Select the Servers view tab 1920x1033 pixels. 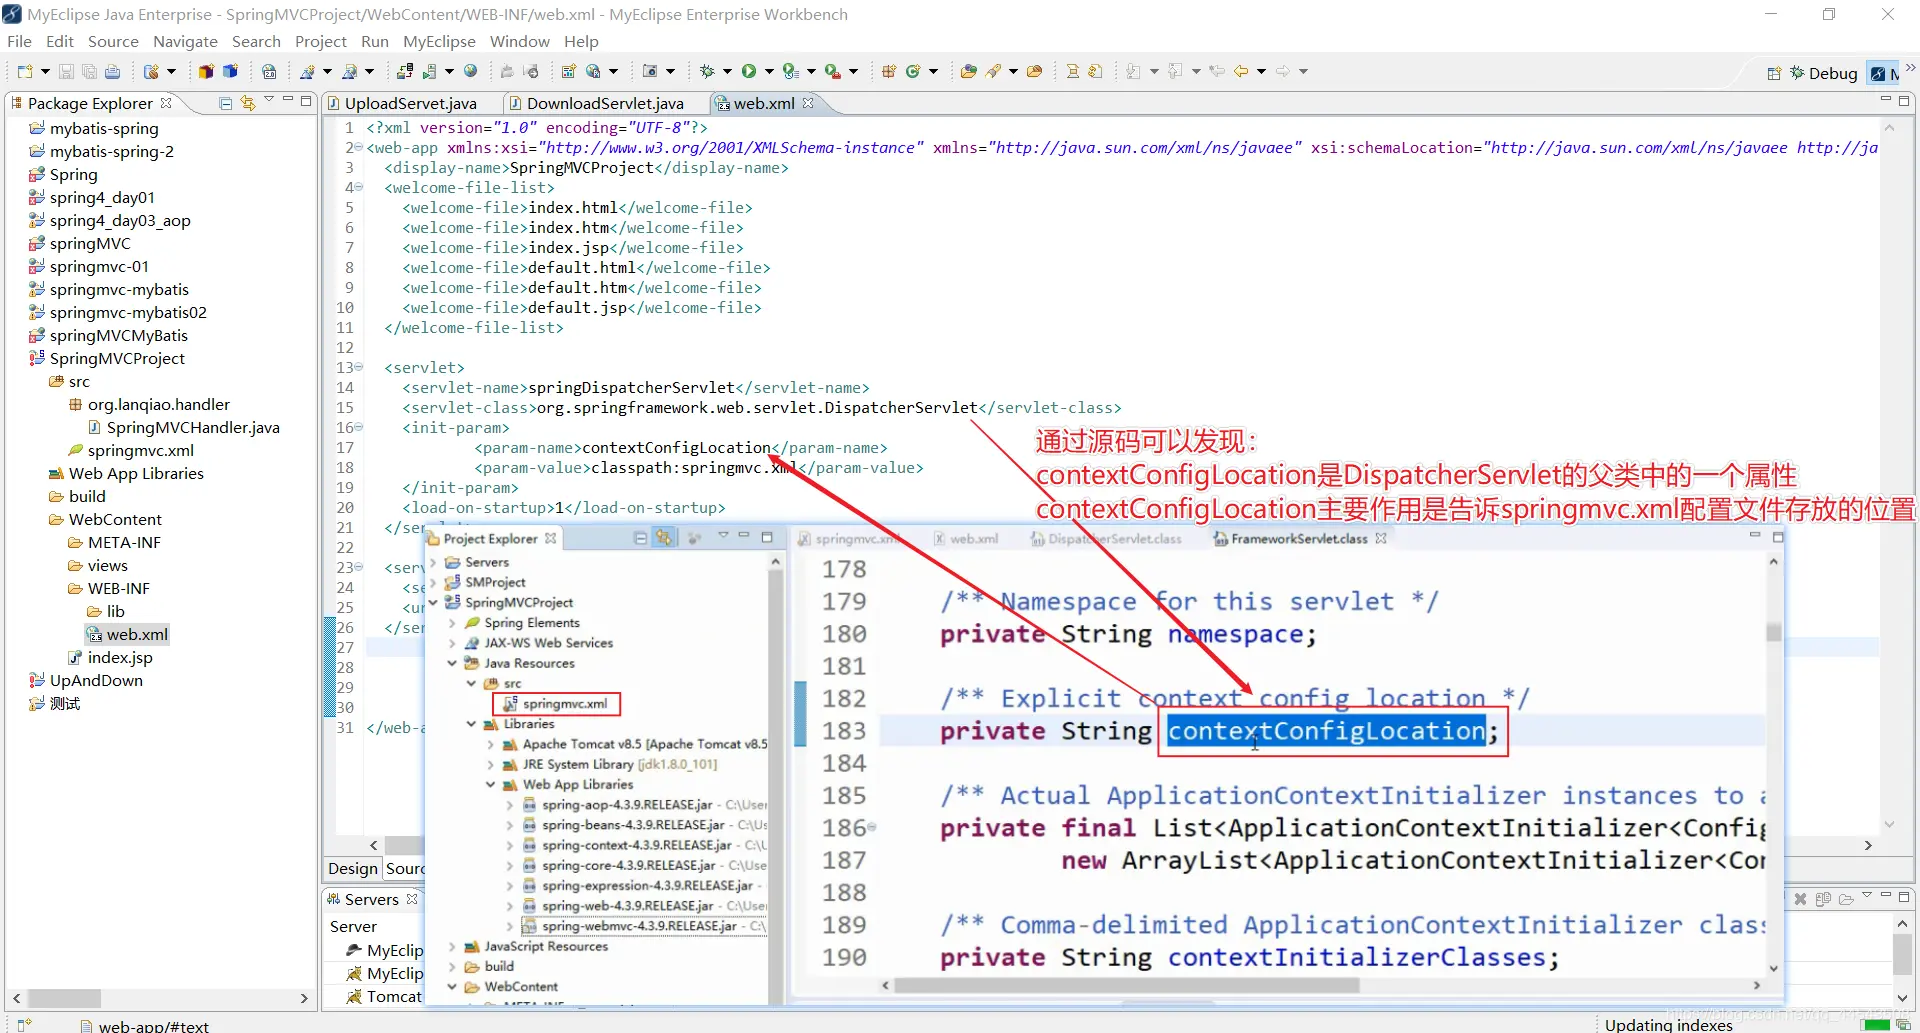tap(371, 899)
